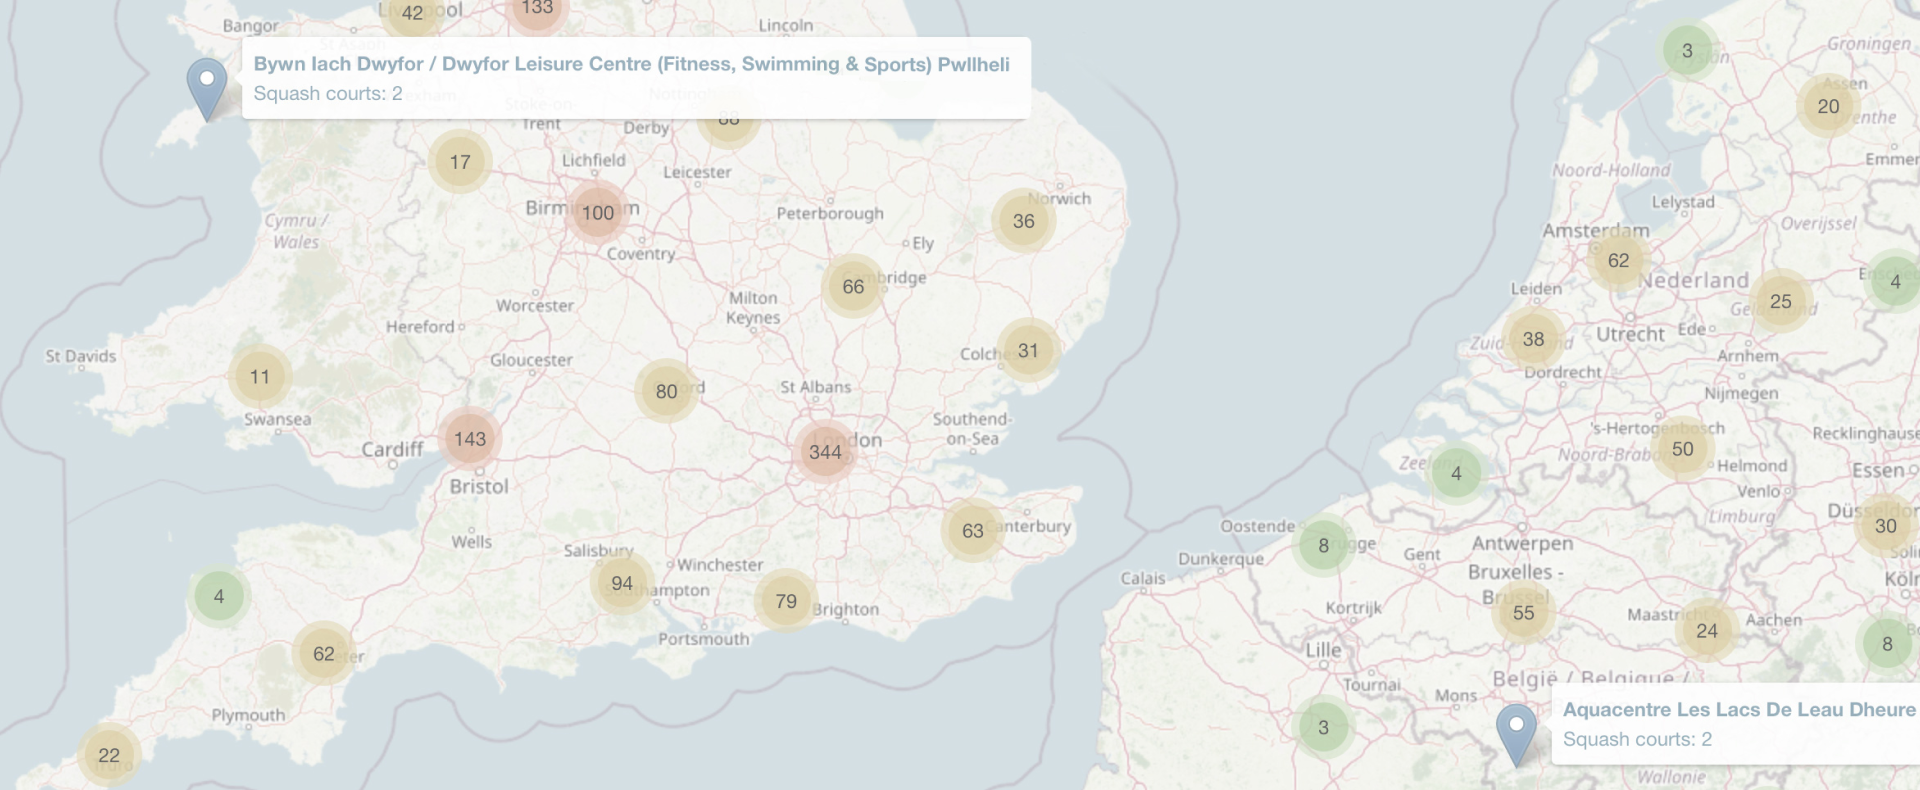
Task: Expand the 63 cluster near Canterbury
Action: [973, 531]
